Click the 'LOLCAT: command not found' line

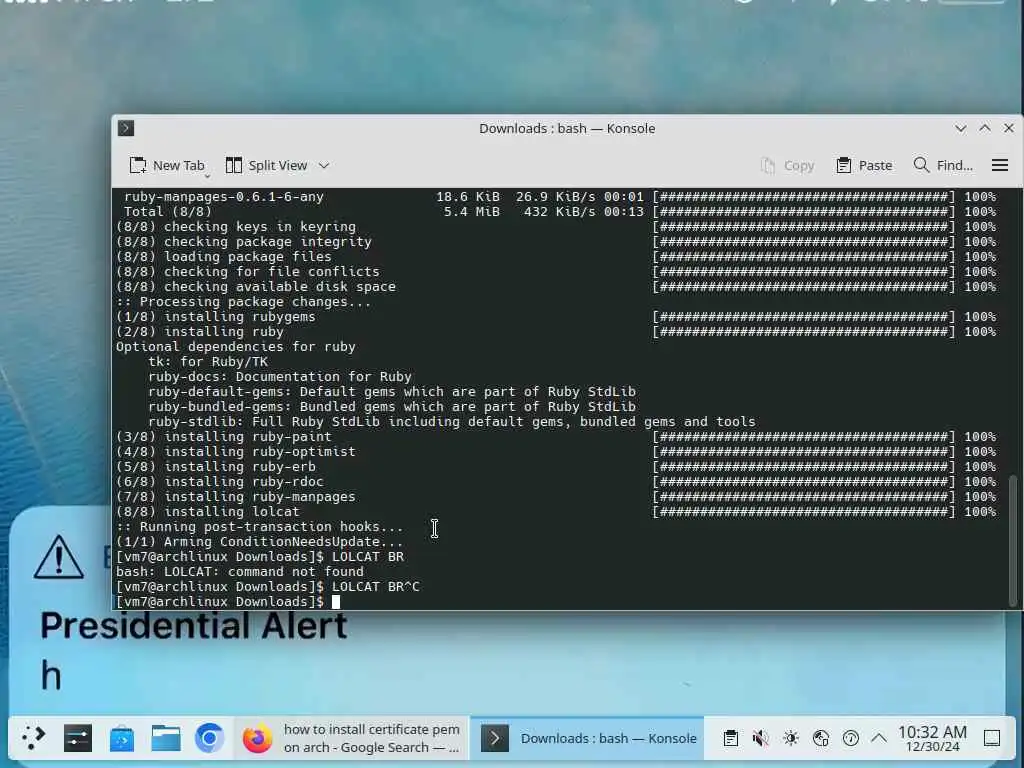240,571
